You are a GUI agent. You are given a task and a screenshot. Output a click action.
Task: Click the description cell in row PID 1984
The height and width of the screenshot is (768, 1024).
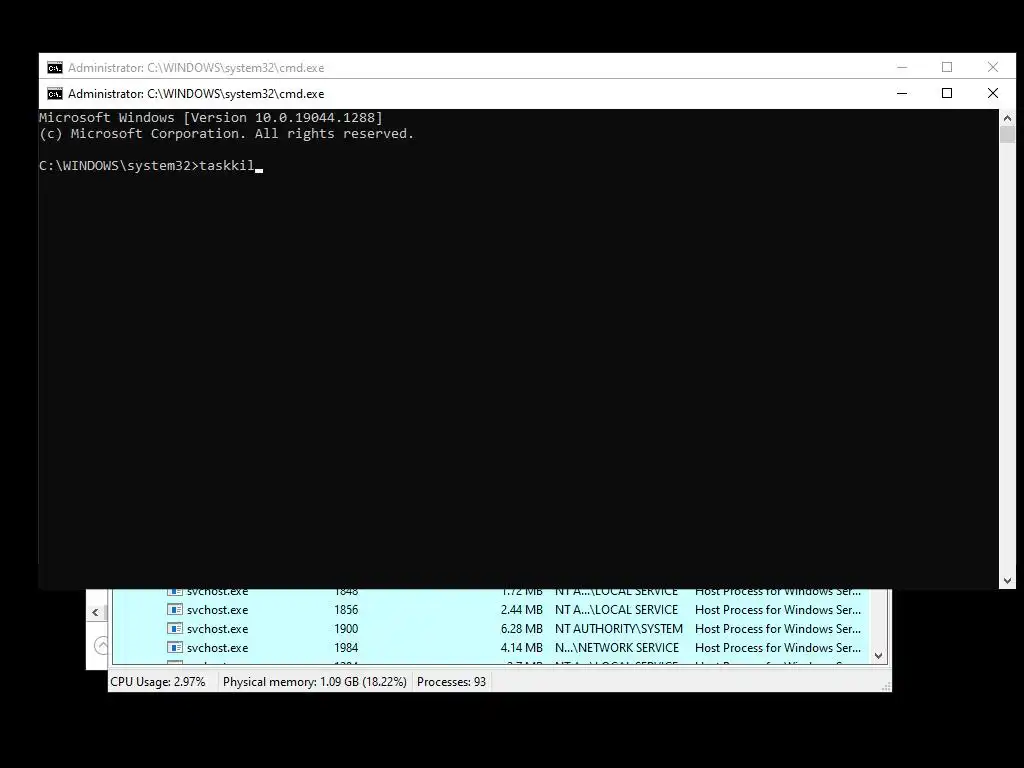point(778,647)
